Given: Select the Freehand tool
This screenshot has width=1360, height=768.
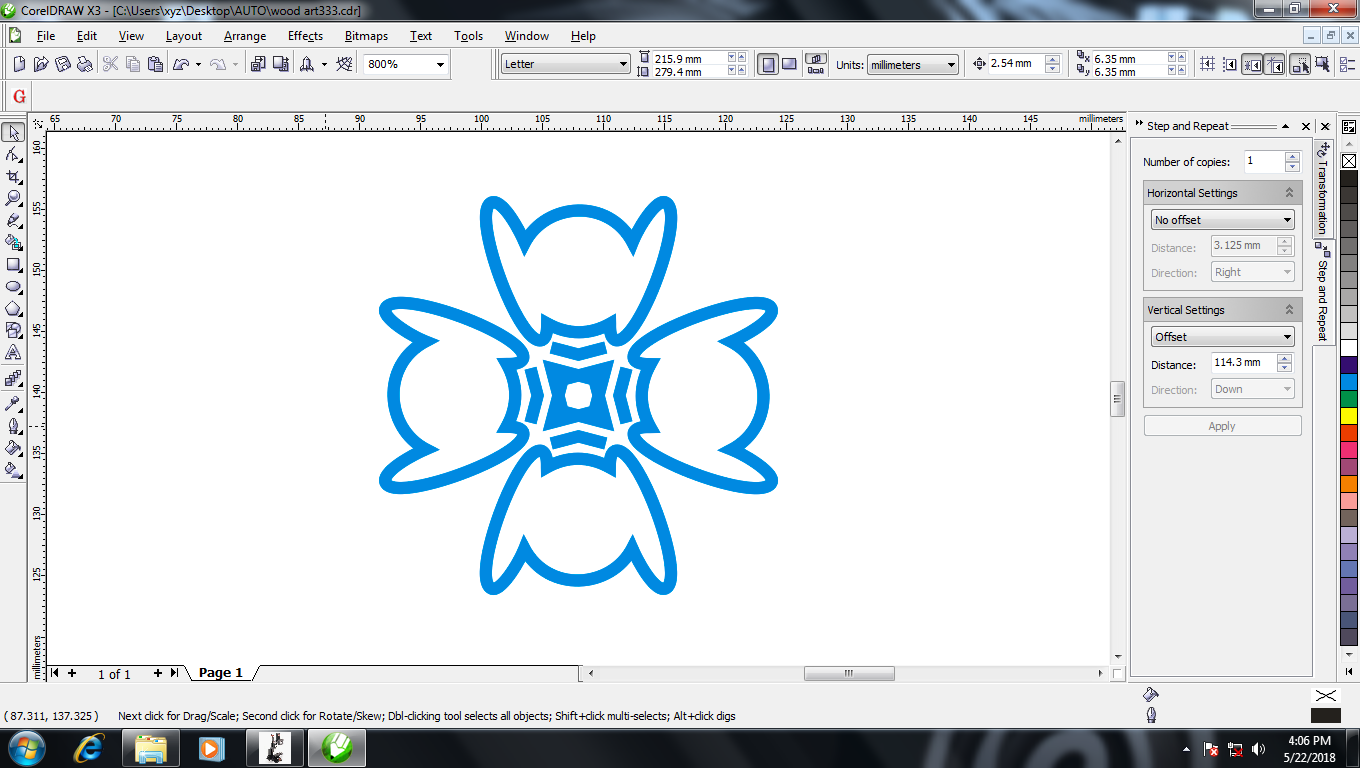Looking at the screenshot, I should click(x=13, y=221).
